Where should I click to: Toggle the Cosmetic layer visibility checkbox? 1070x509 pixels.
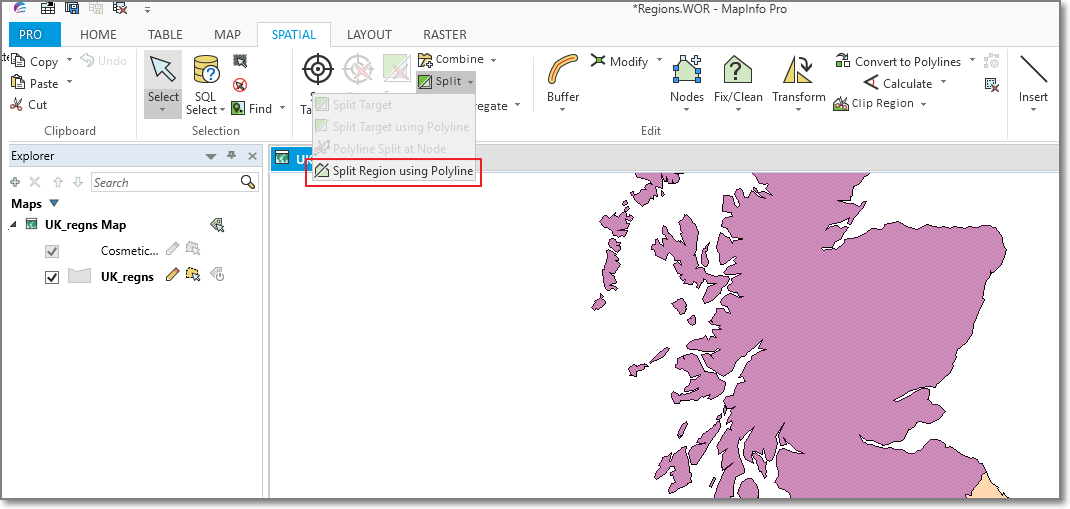(x=52, y=251)
